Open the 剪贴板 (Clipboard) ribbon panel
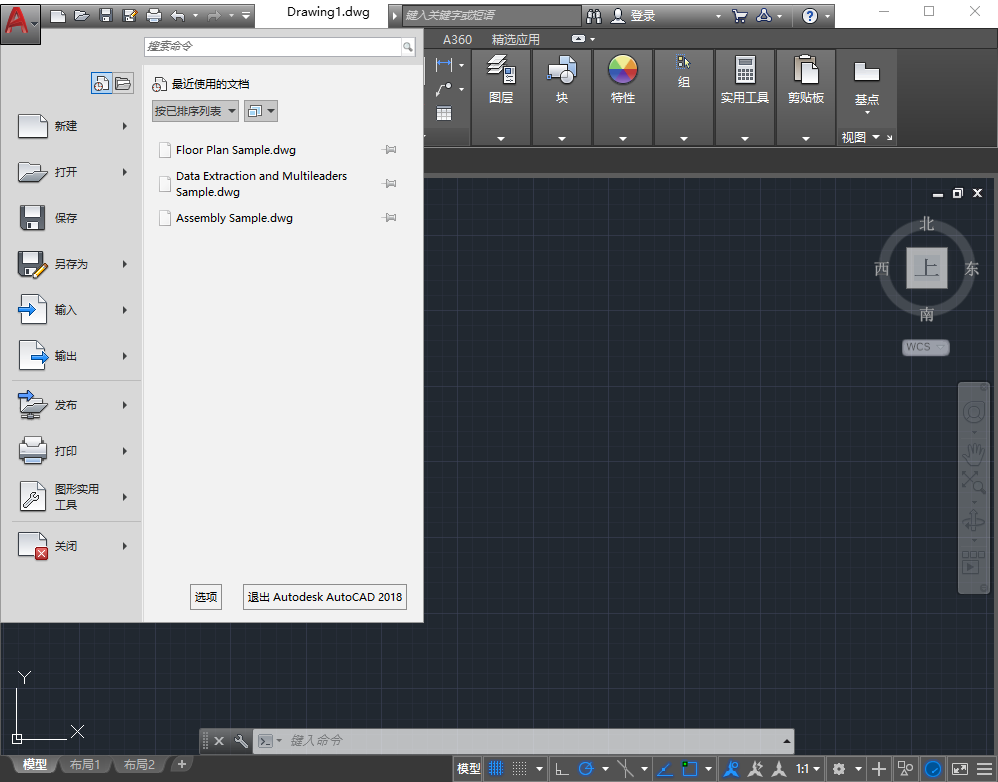Viewport: 998px width, 782px height. point(806,80)
